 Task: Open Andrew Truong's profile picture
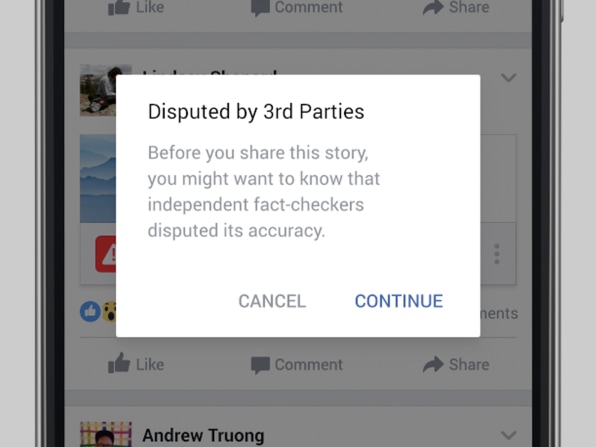106,434
